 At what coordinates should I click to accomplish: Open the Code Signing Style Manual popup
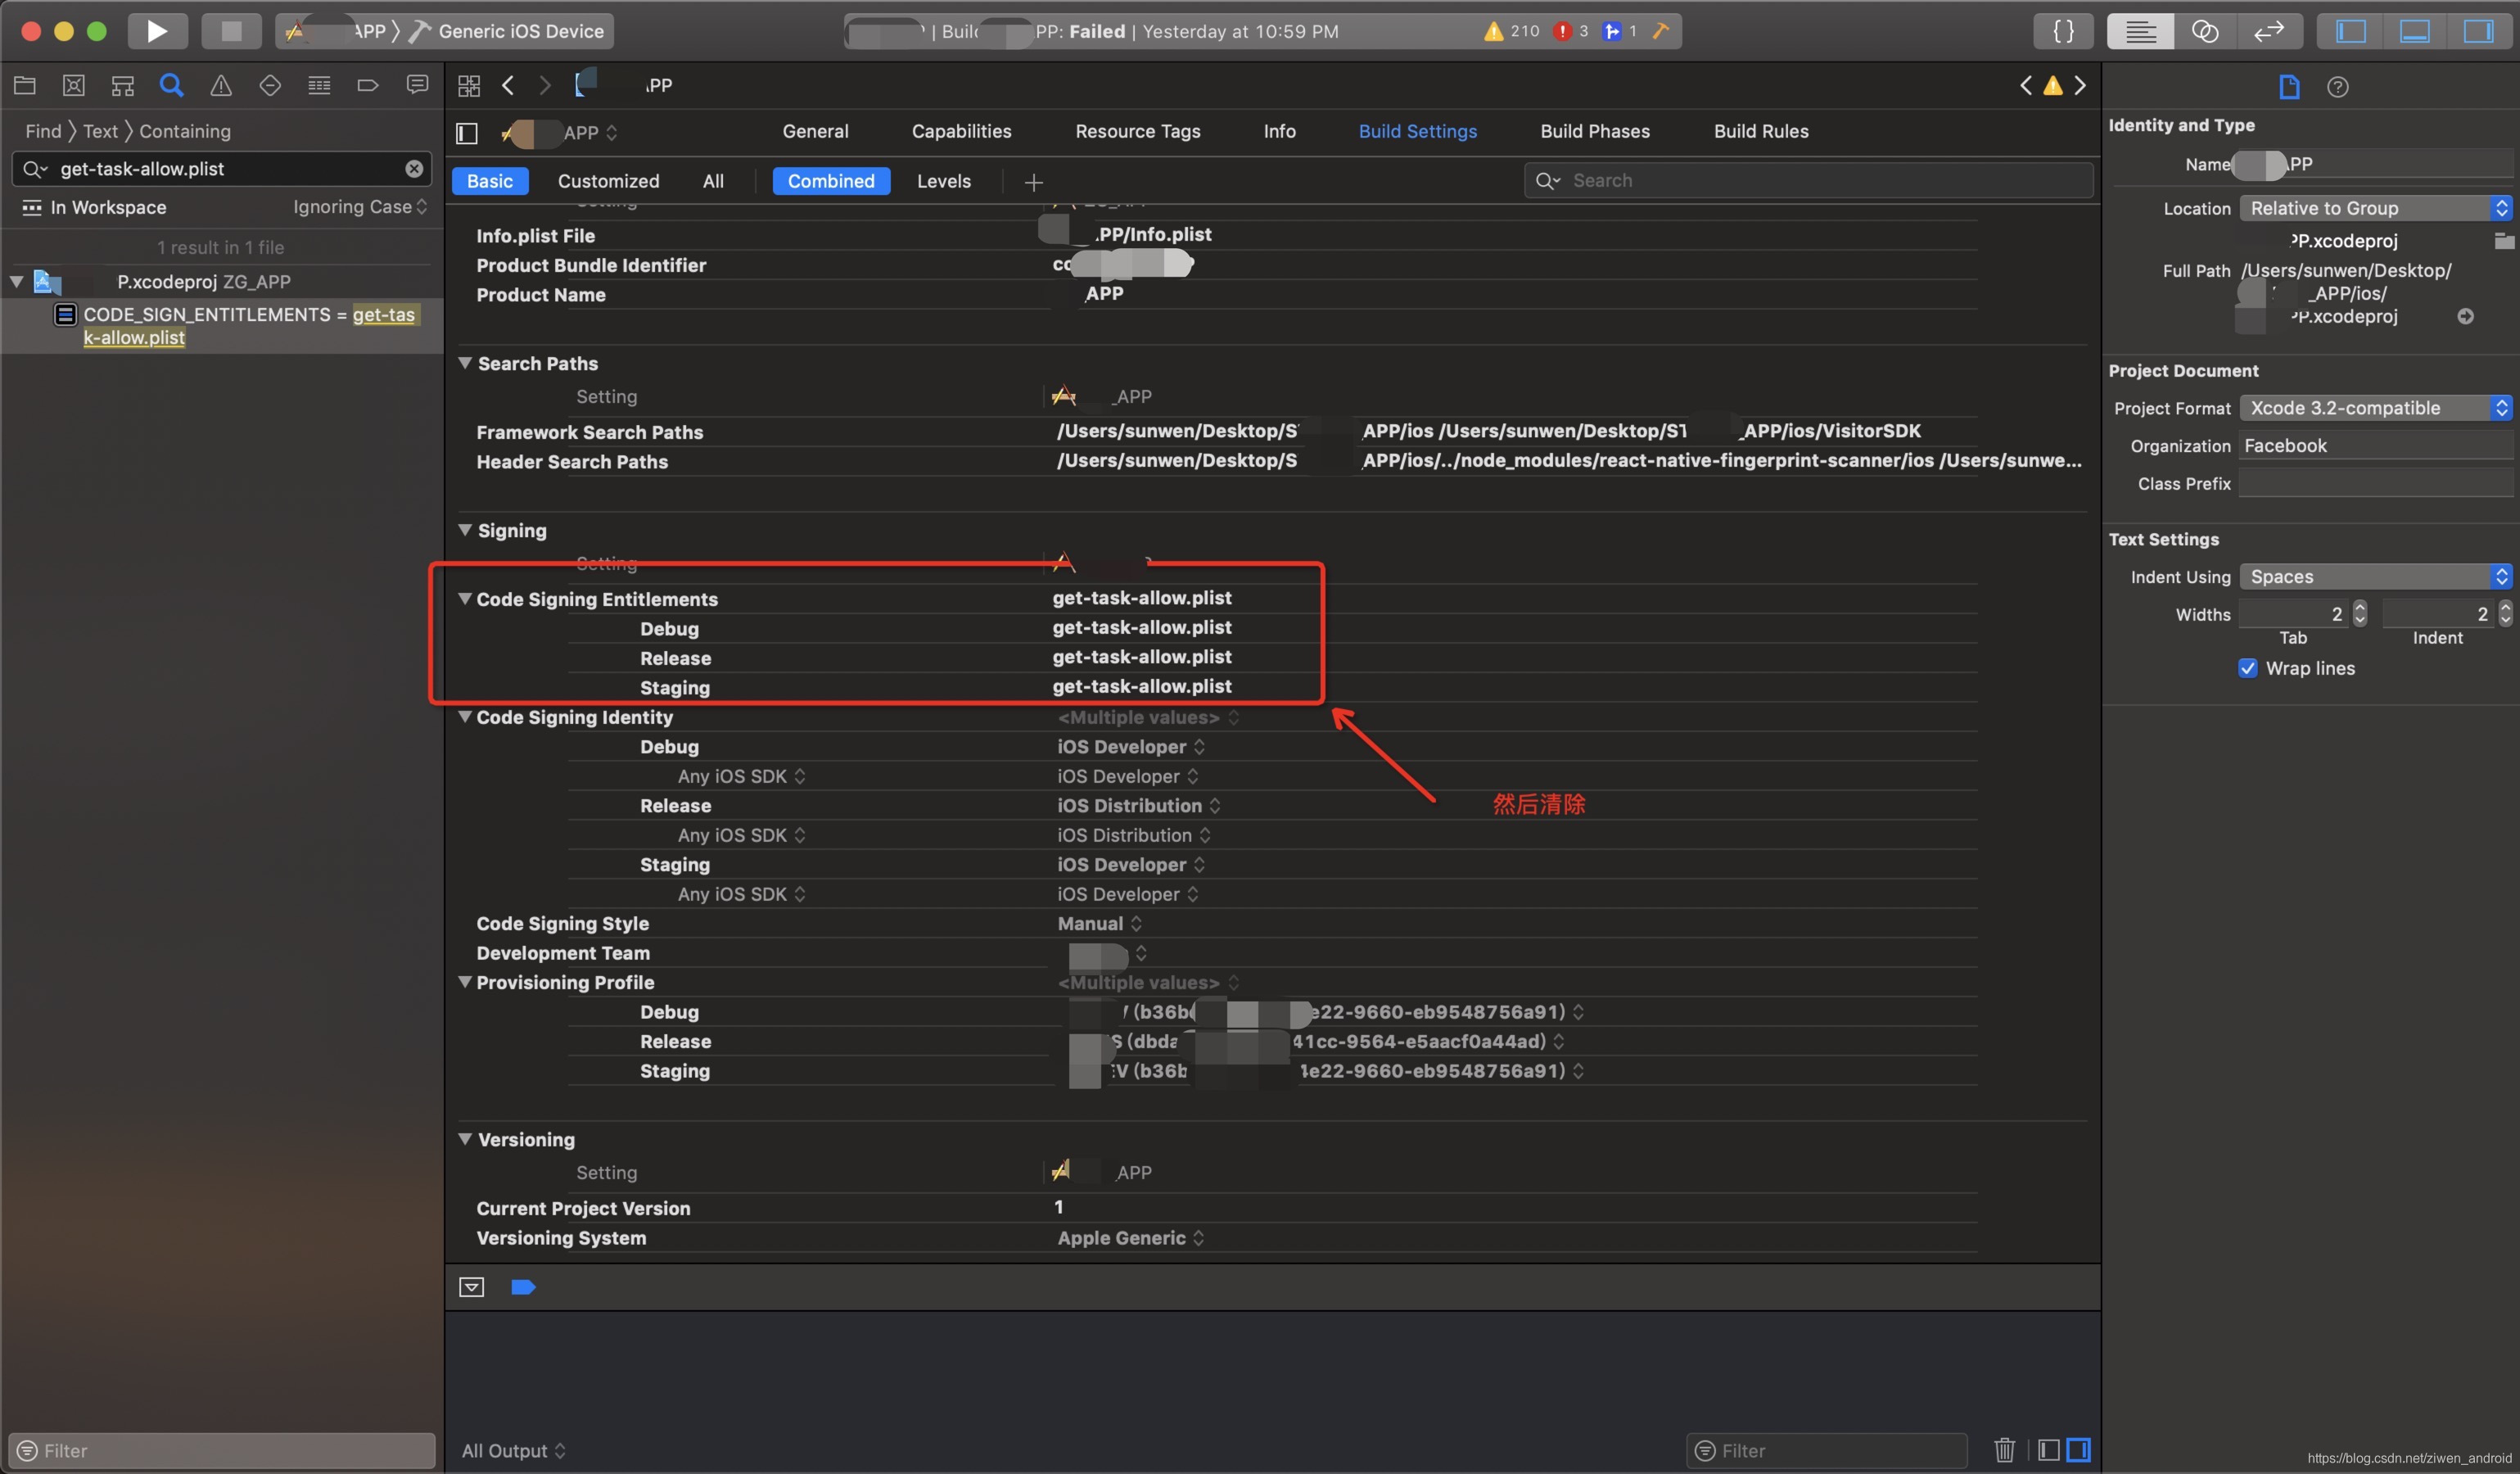click(1100, 923)
